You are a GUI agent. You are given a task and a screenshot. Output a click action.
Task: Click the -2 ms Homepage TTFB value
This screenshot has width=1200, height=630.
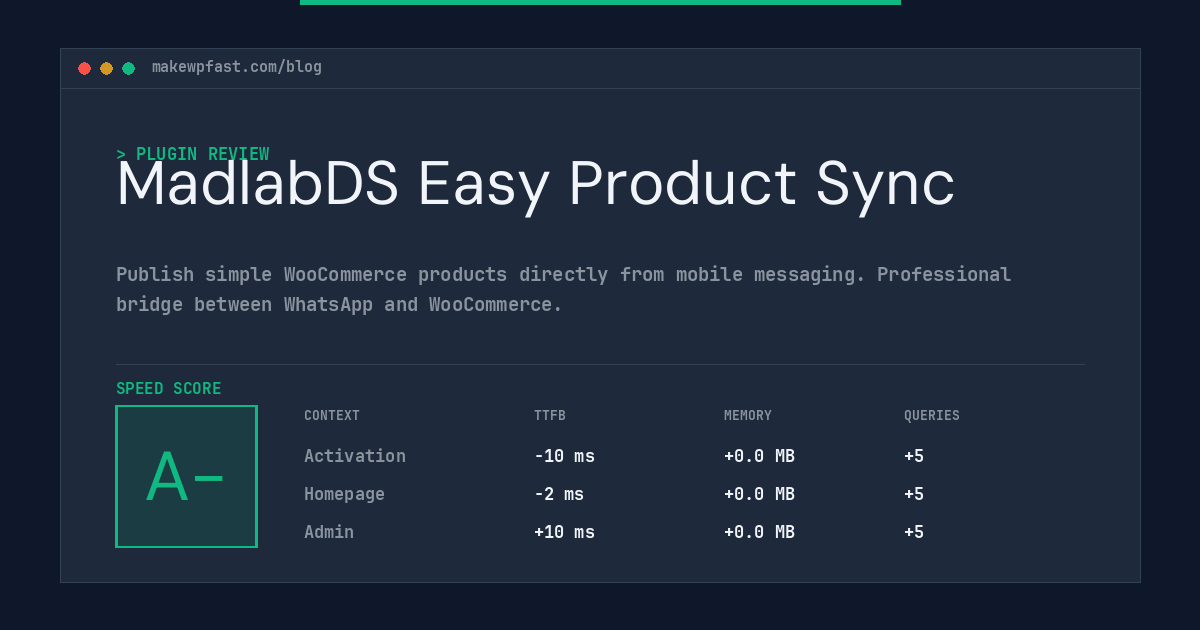pos(559,494)
